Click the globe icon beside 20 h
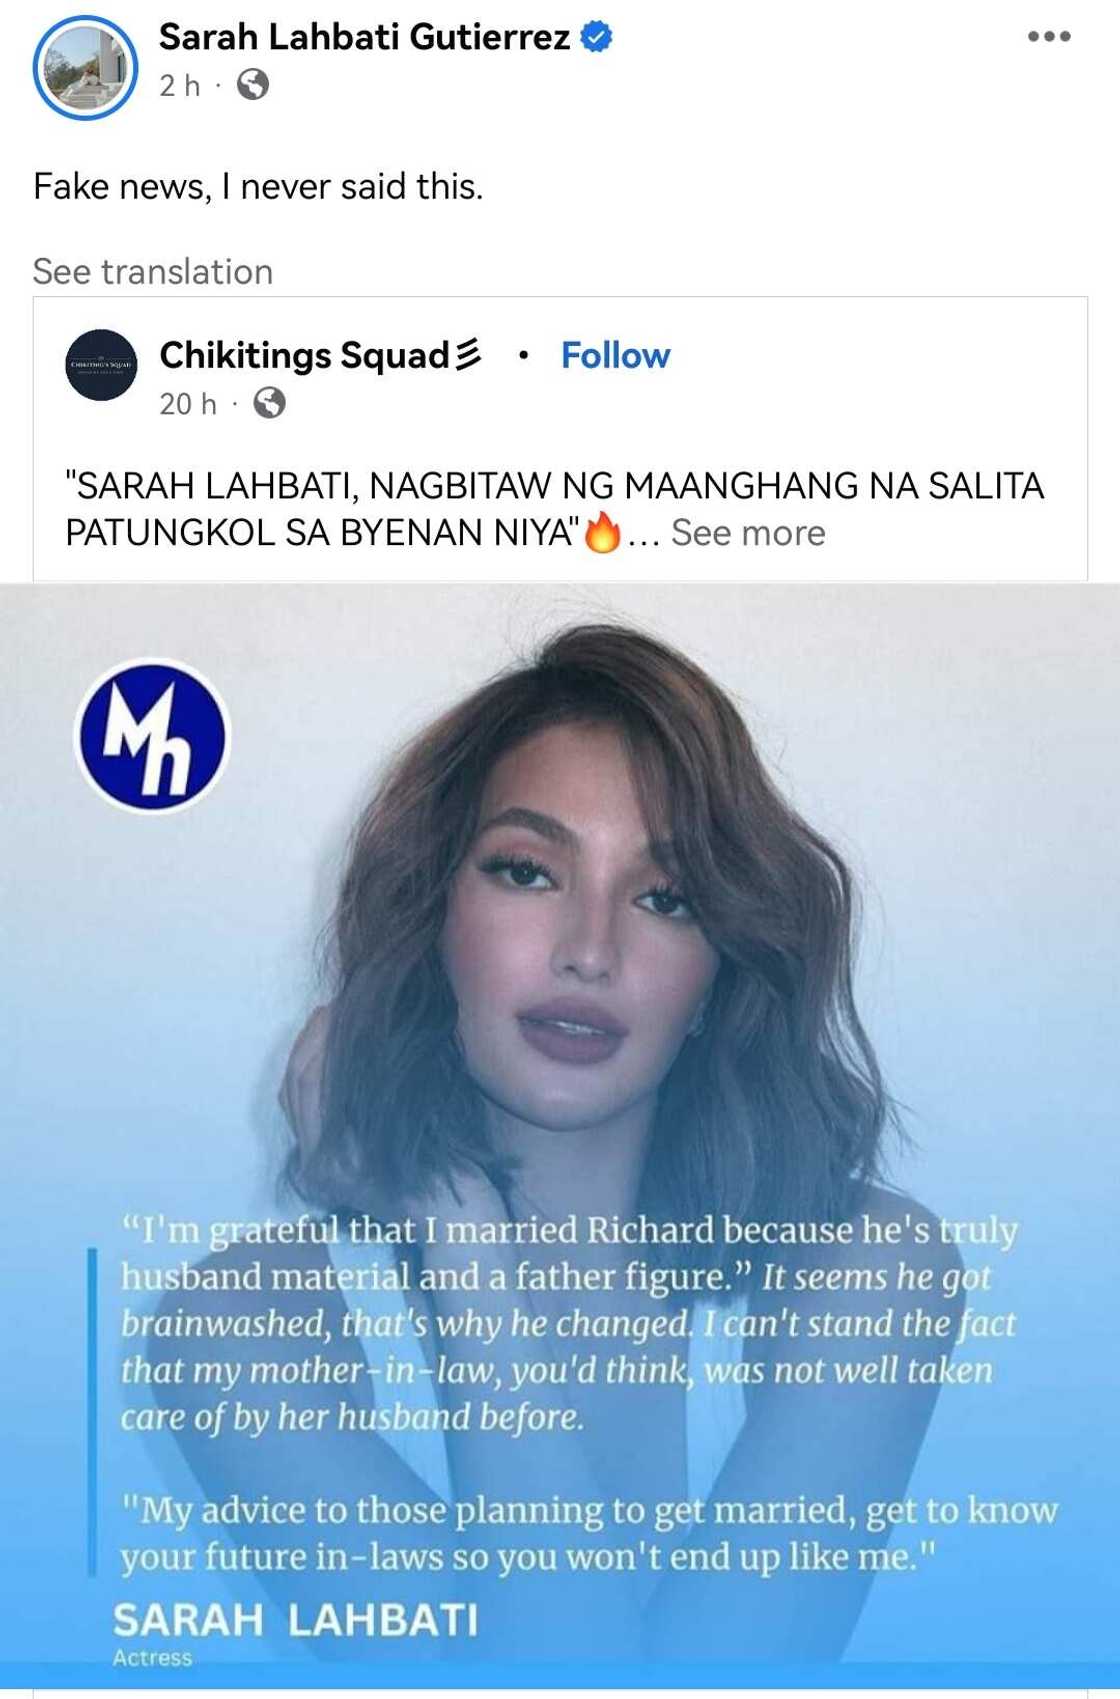The width and height of the screenshot is (1120, 1699). tap(269, 403)
